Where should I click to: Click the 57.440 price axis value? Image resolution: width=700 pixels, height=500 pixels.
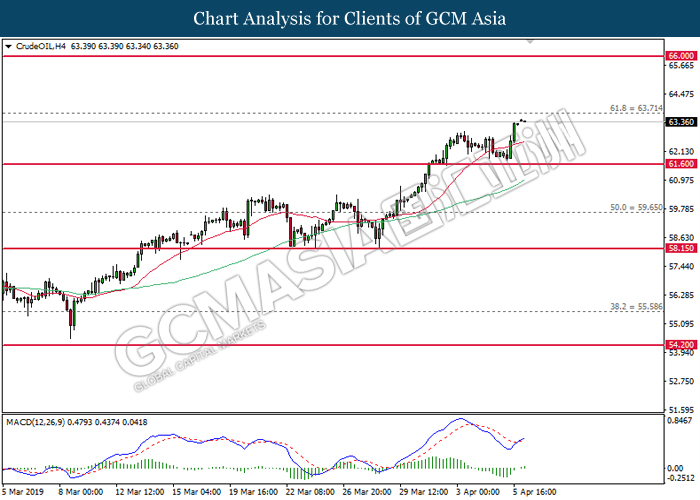[x=681, y=267]
